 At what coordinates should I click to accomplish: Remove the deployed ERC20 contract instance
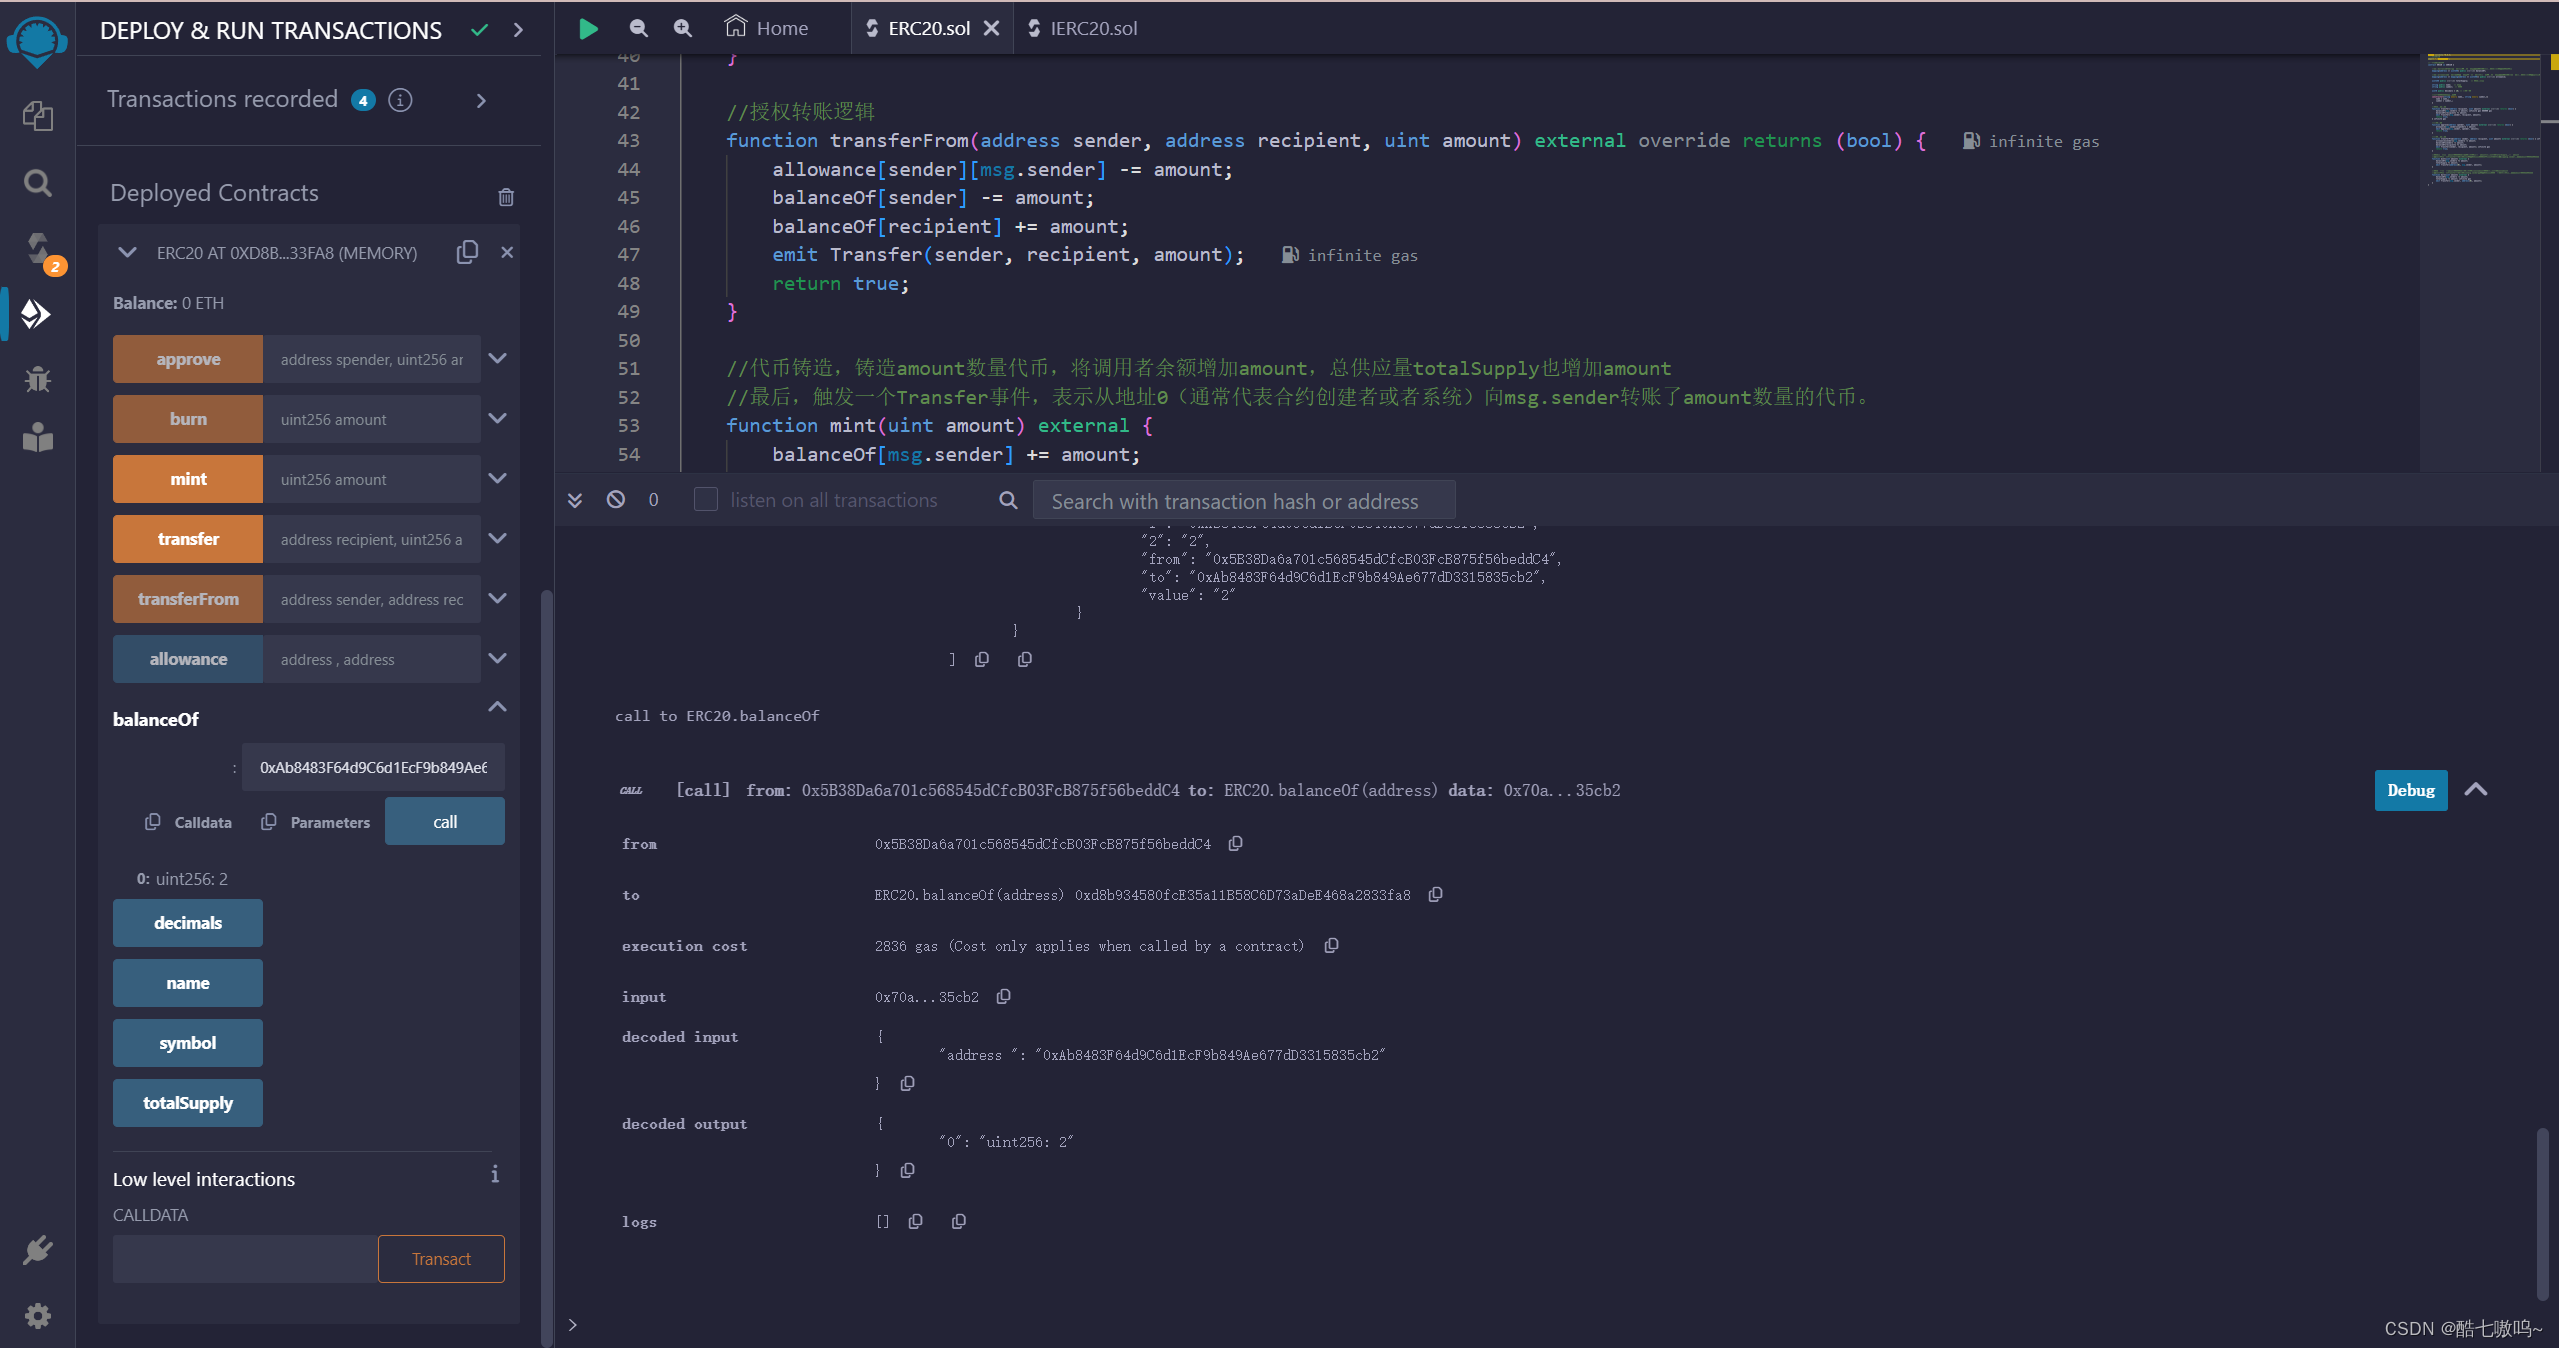coord(507,252)
